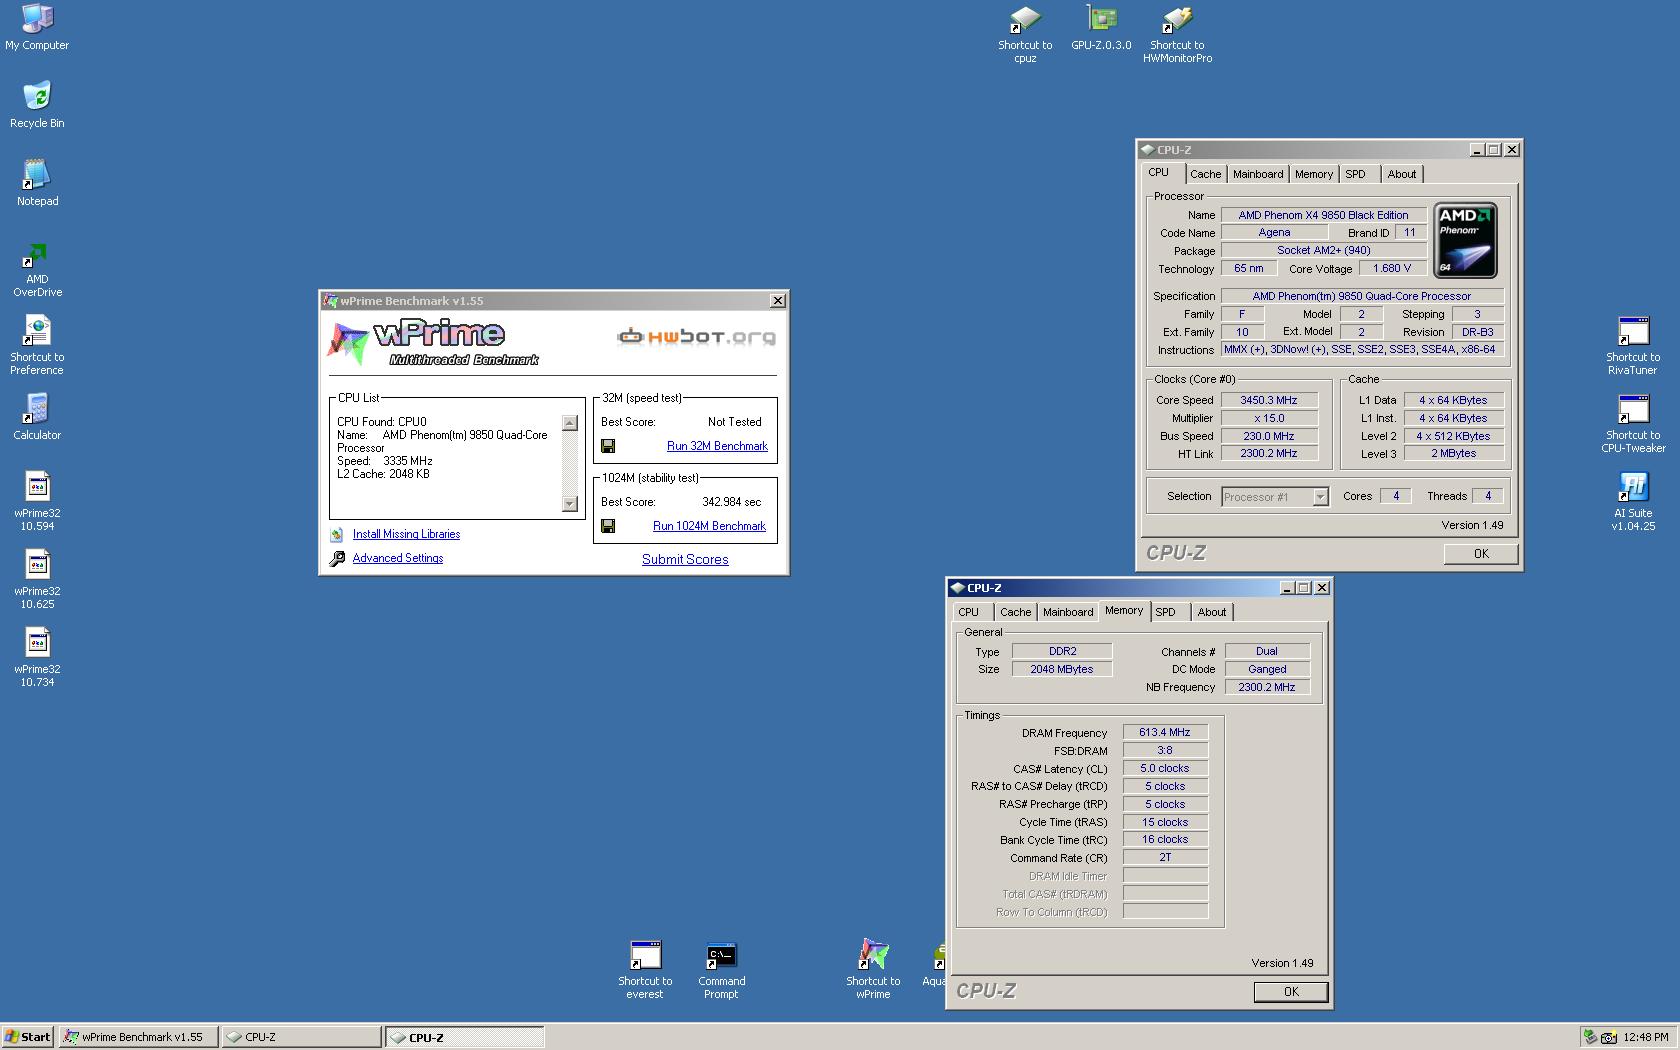Click save icon beside Run 1024M Benchmark
Viewport: 1680px width, 1050px height.
click(x=608, y=526)
